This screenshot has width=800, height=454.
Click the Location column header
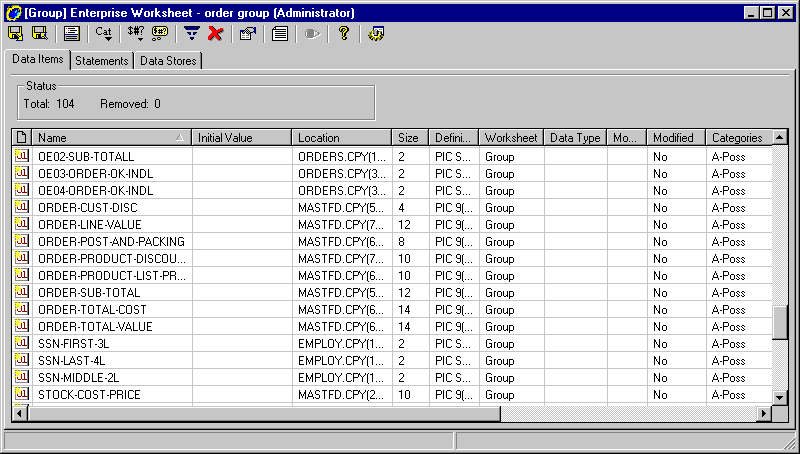[x=341, y=138]
